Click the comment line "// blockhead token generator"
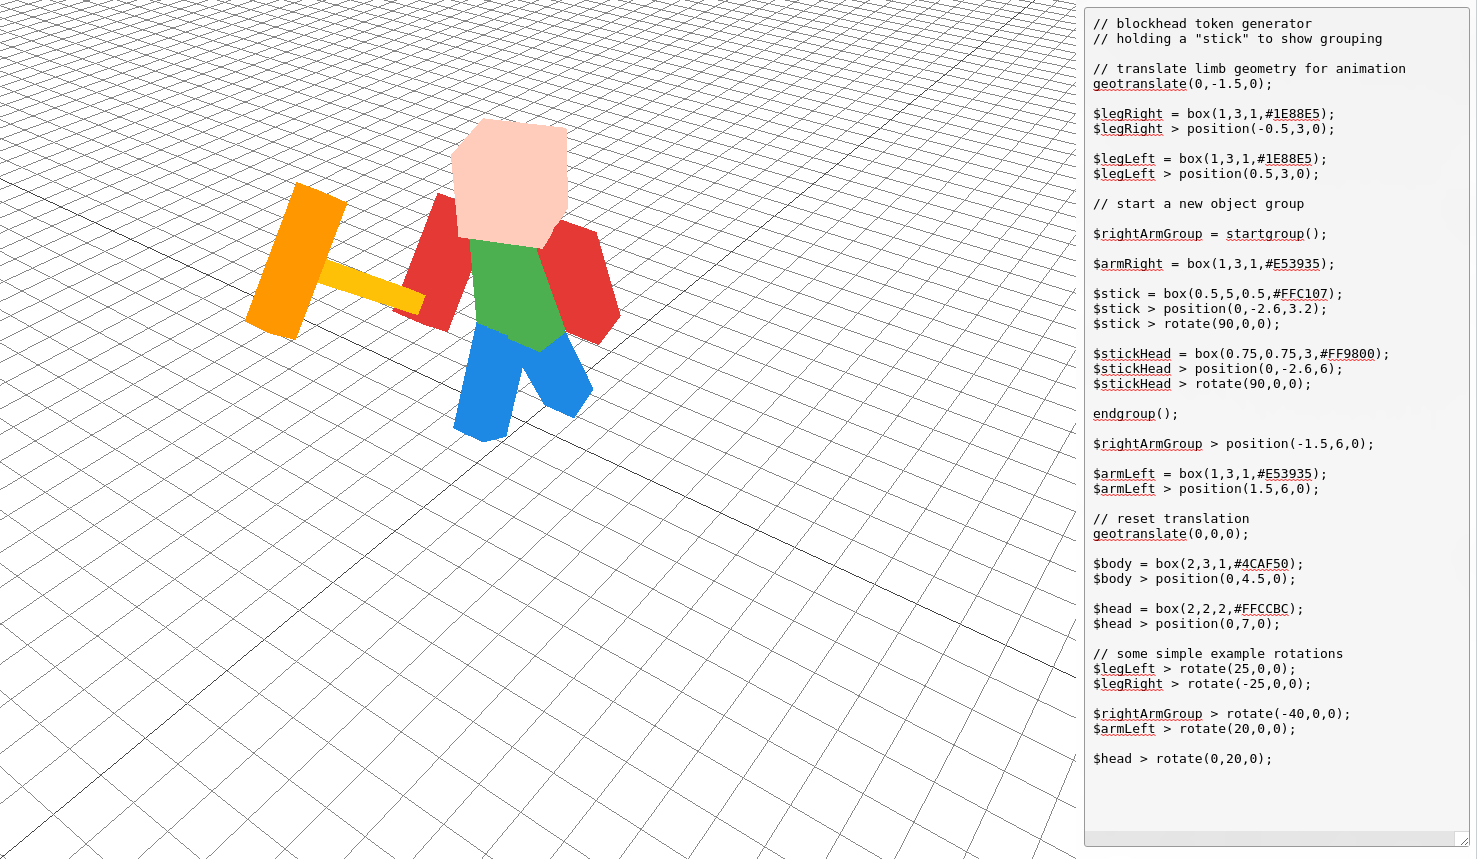1478x859 pixels. (x=1202, y=24)
